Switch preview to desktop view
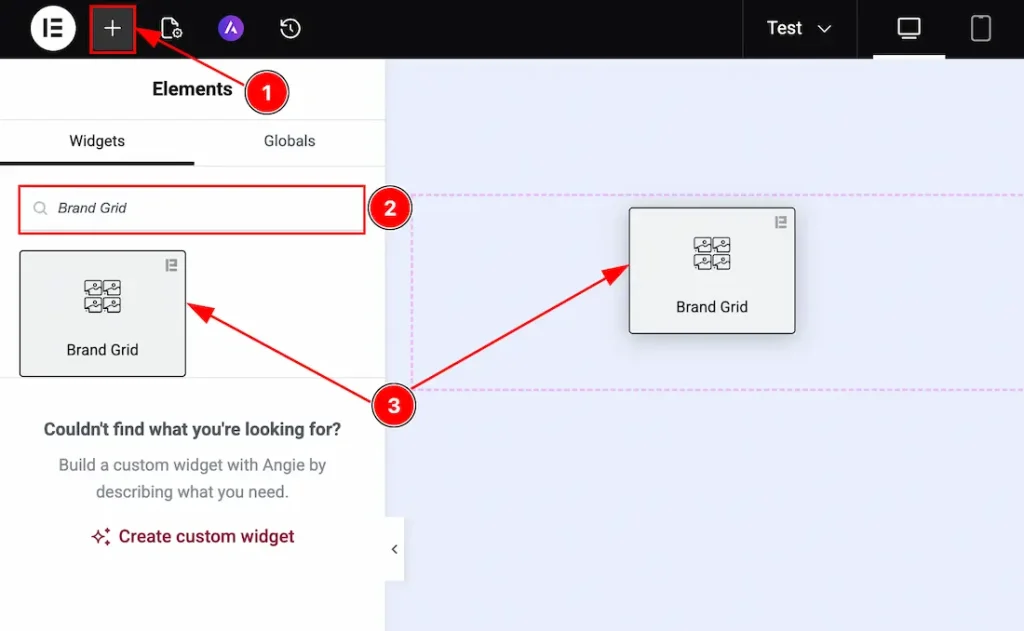This screenshot has height=631, width=1024. pyautogui.click(x=908, y=28)
